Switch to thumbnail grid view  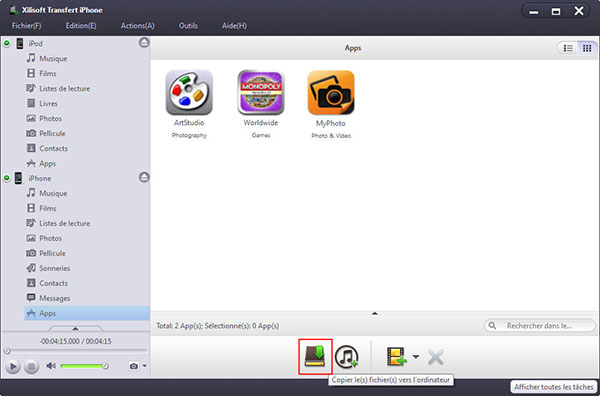[587, 48]
